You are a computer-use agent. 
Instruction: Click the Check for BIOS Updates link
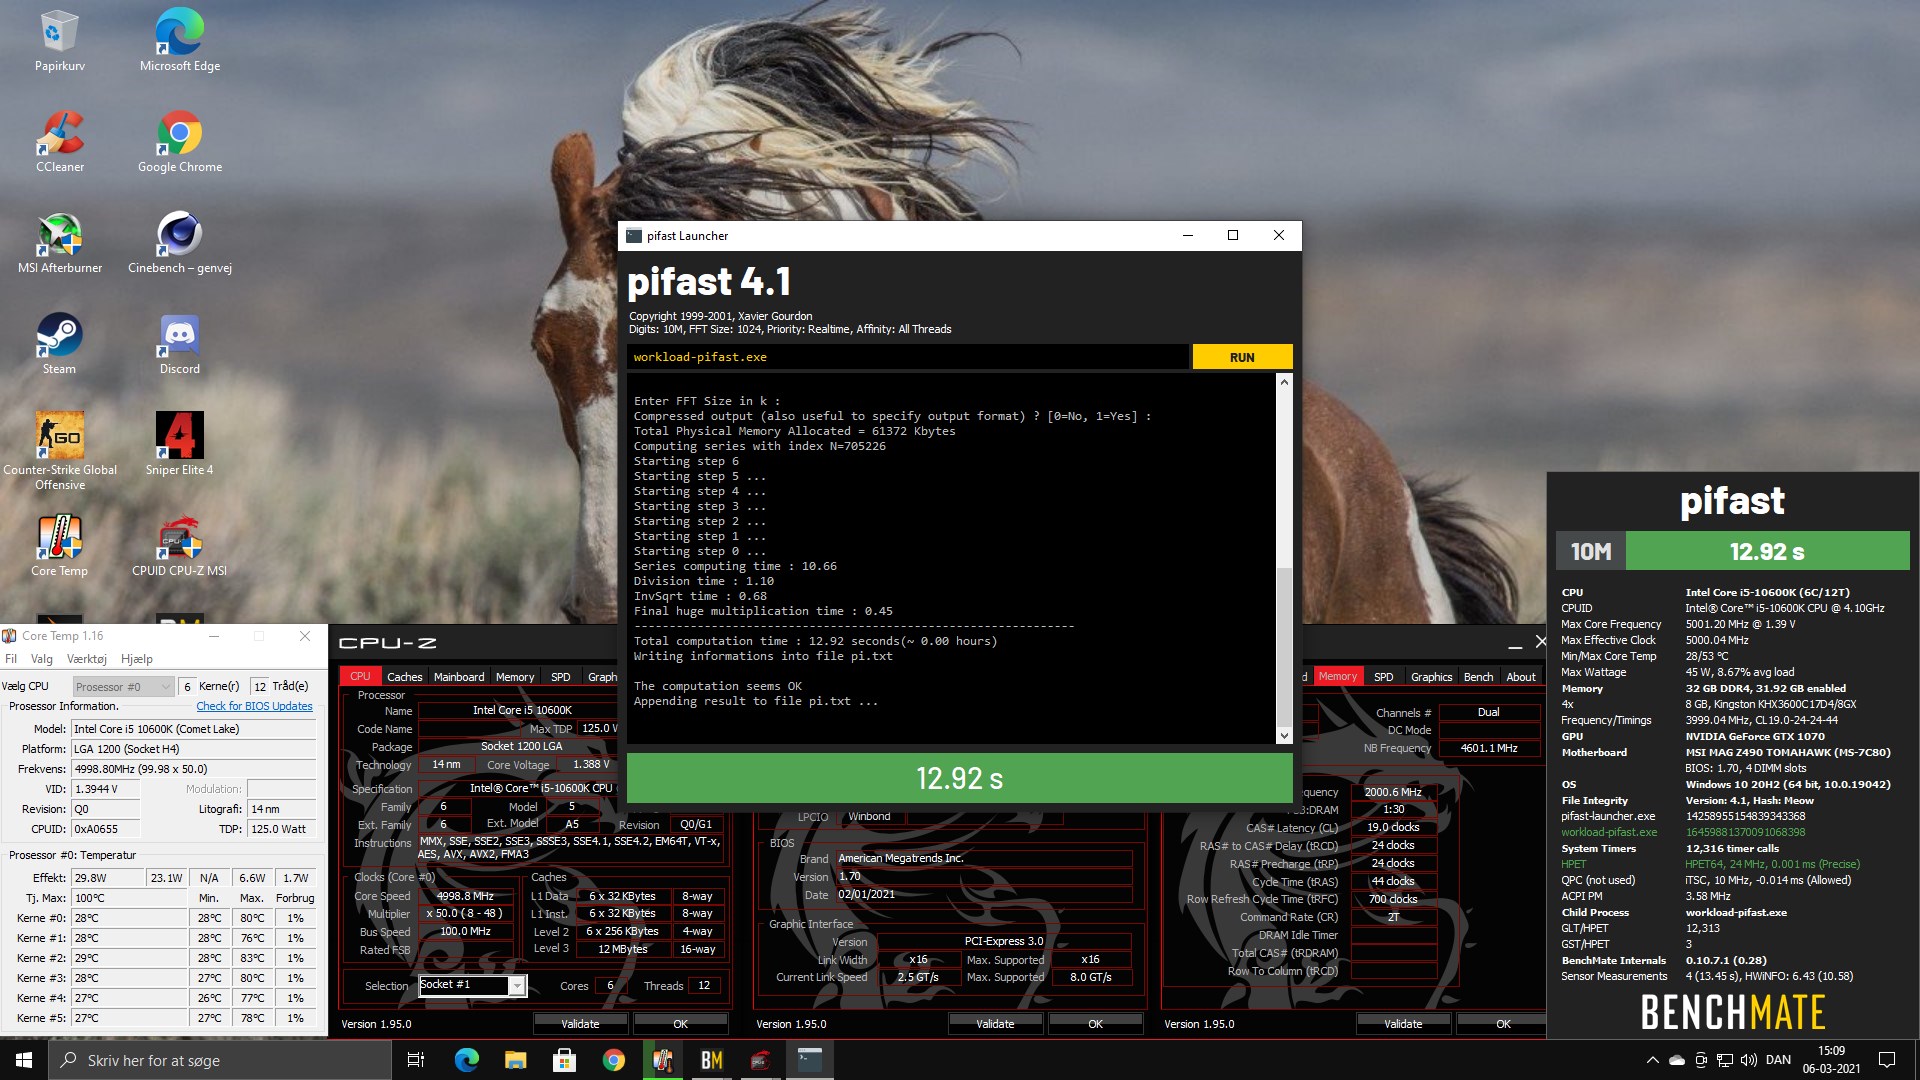point(254,706)
